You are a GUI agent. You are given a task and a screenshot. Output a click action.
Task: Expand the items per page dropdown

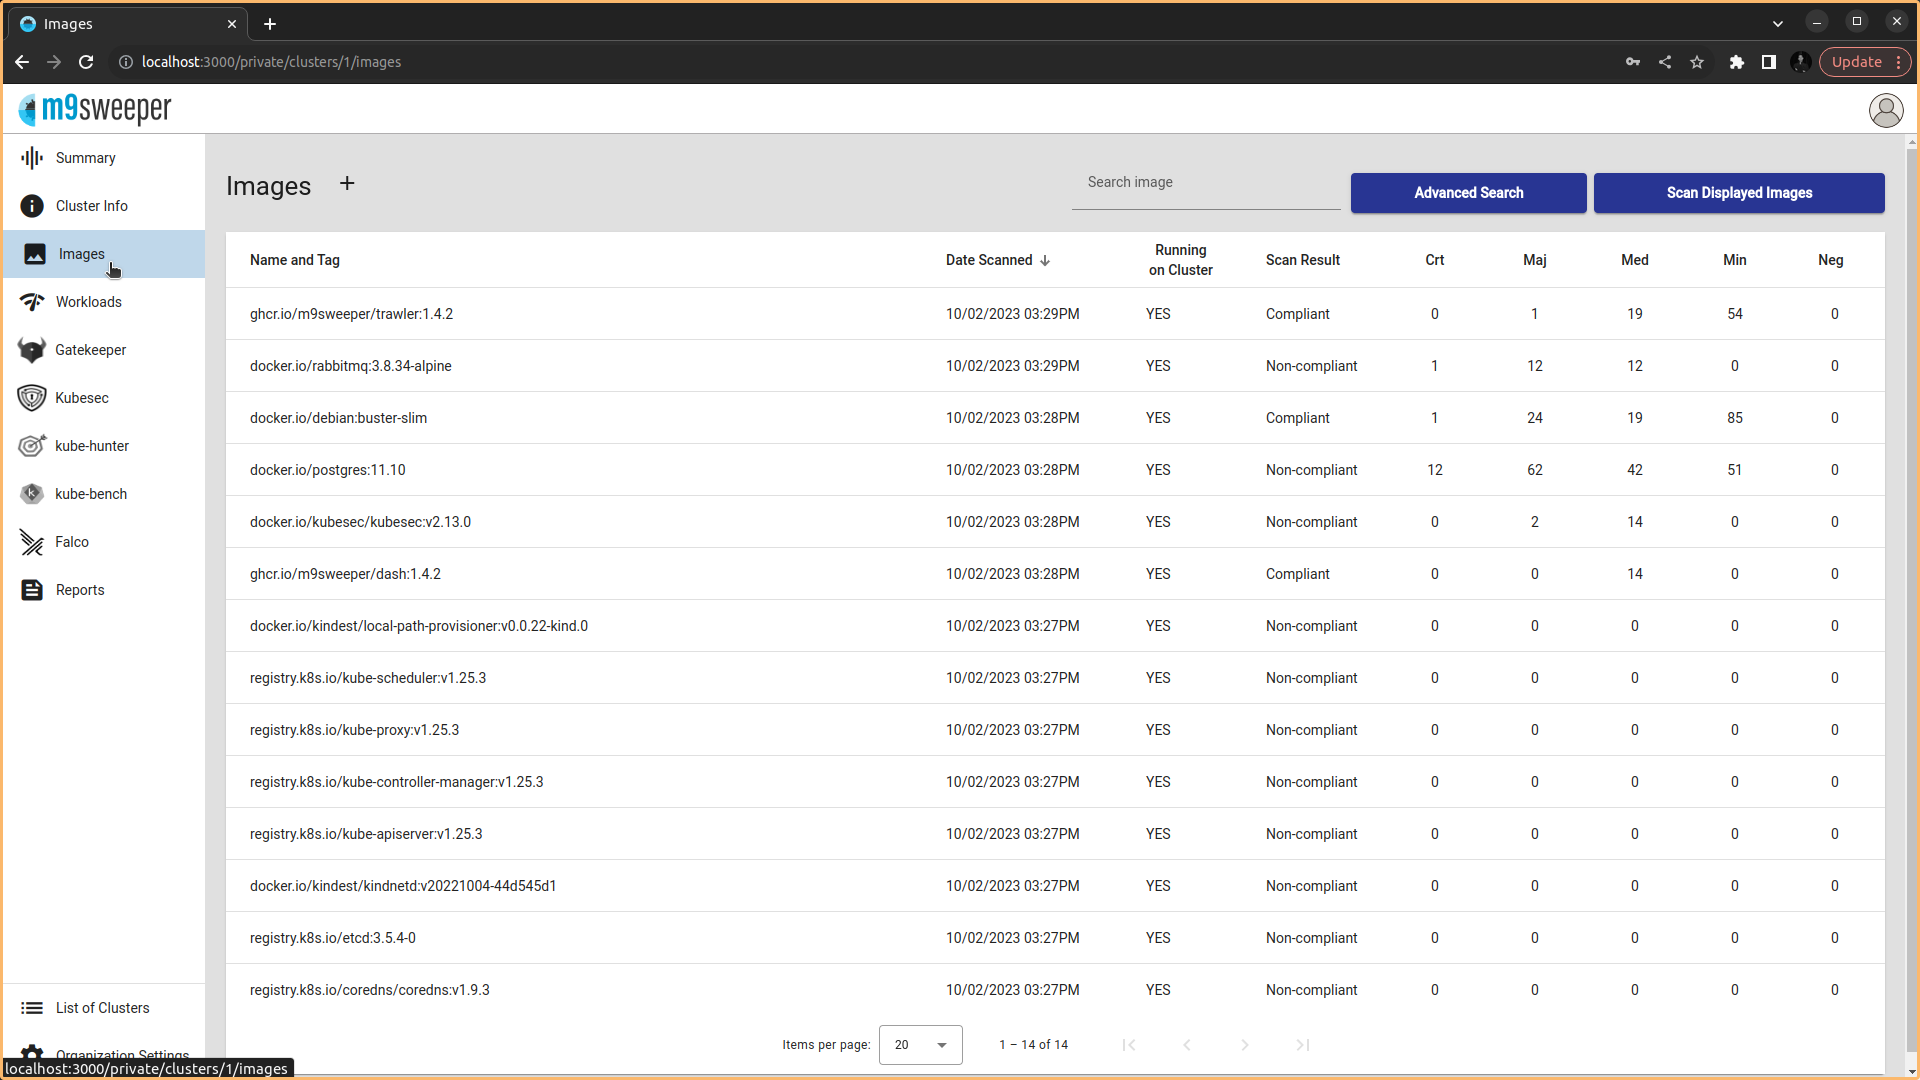[920, 1045]
